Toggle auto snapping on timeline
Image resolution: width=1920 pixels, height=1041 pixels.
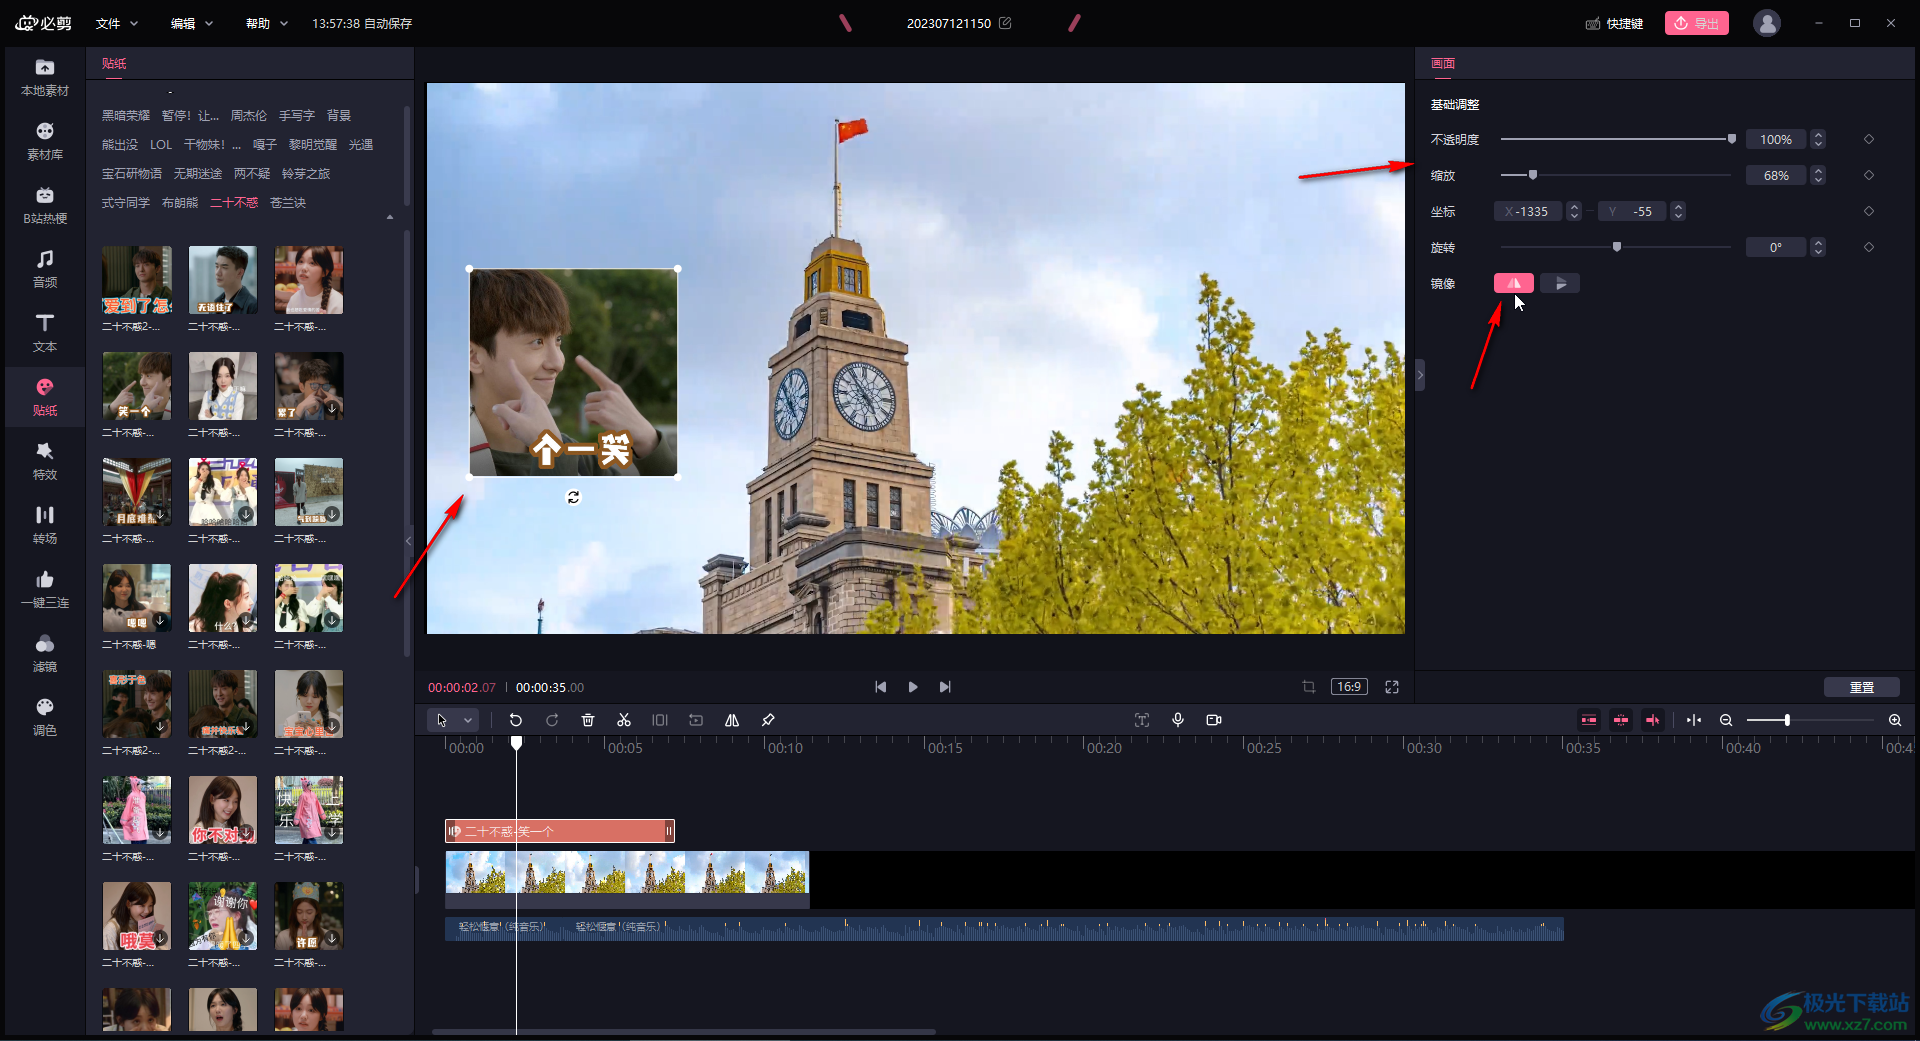pos(1621,720)
